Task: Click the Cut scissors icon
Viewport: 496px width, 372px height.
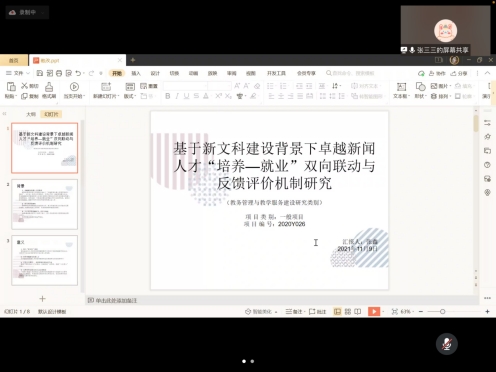Action: tap(24, 86)
